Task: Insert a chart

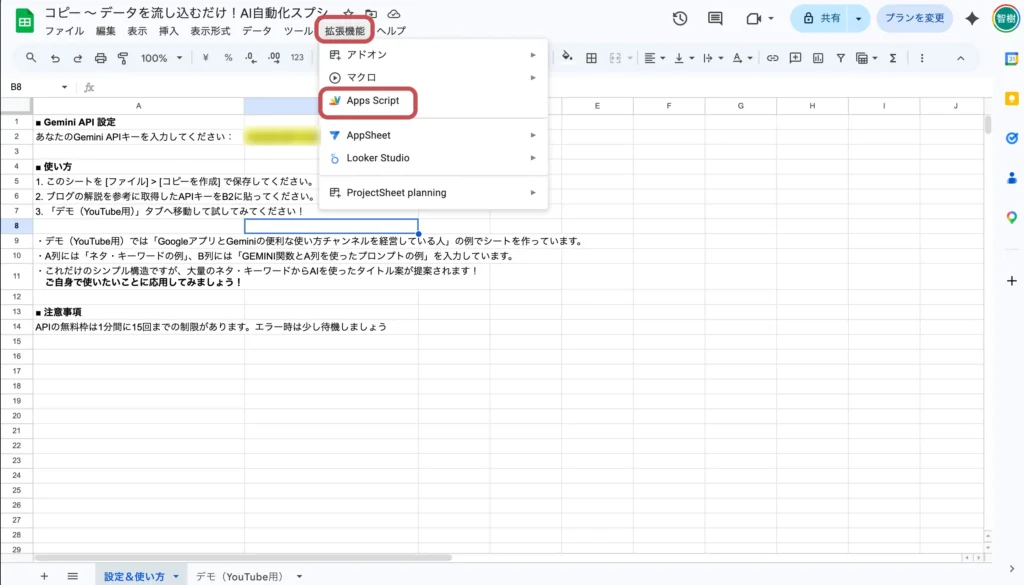Action: [818, 58]
